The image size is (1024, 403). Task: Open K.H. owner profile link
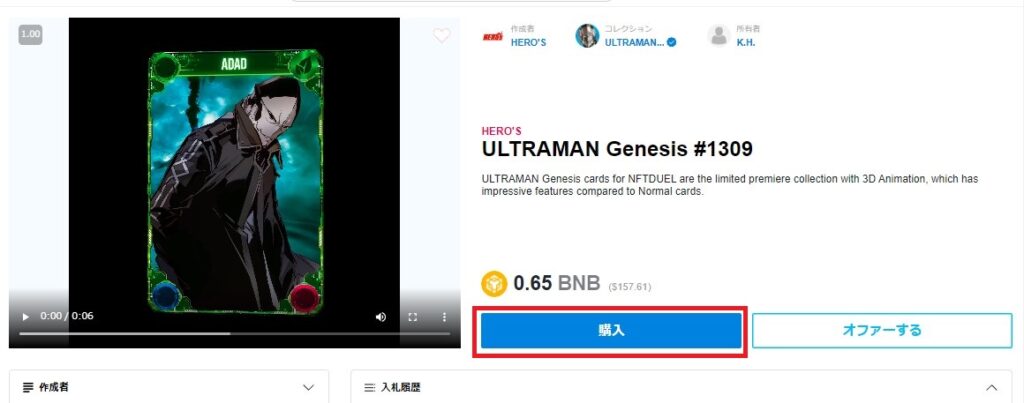(x=746, y=42)
